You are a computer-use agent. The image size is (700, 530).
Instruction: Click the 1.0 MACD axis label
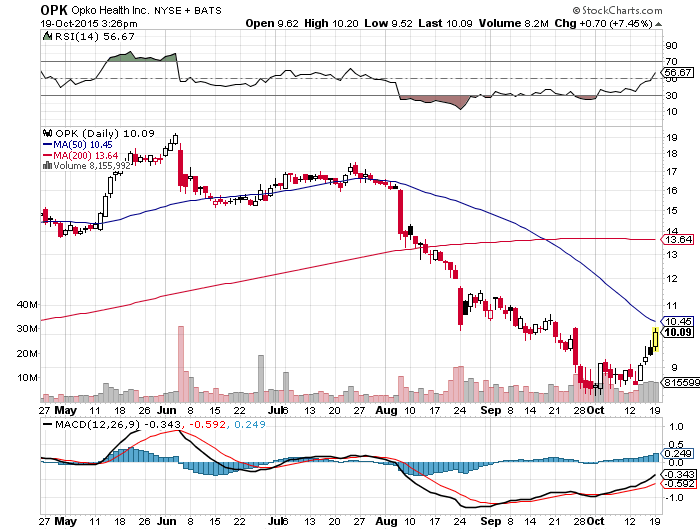pos(676,426)
